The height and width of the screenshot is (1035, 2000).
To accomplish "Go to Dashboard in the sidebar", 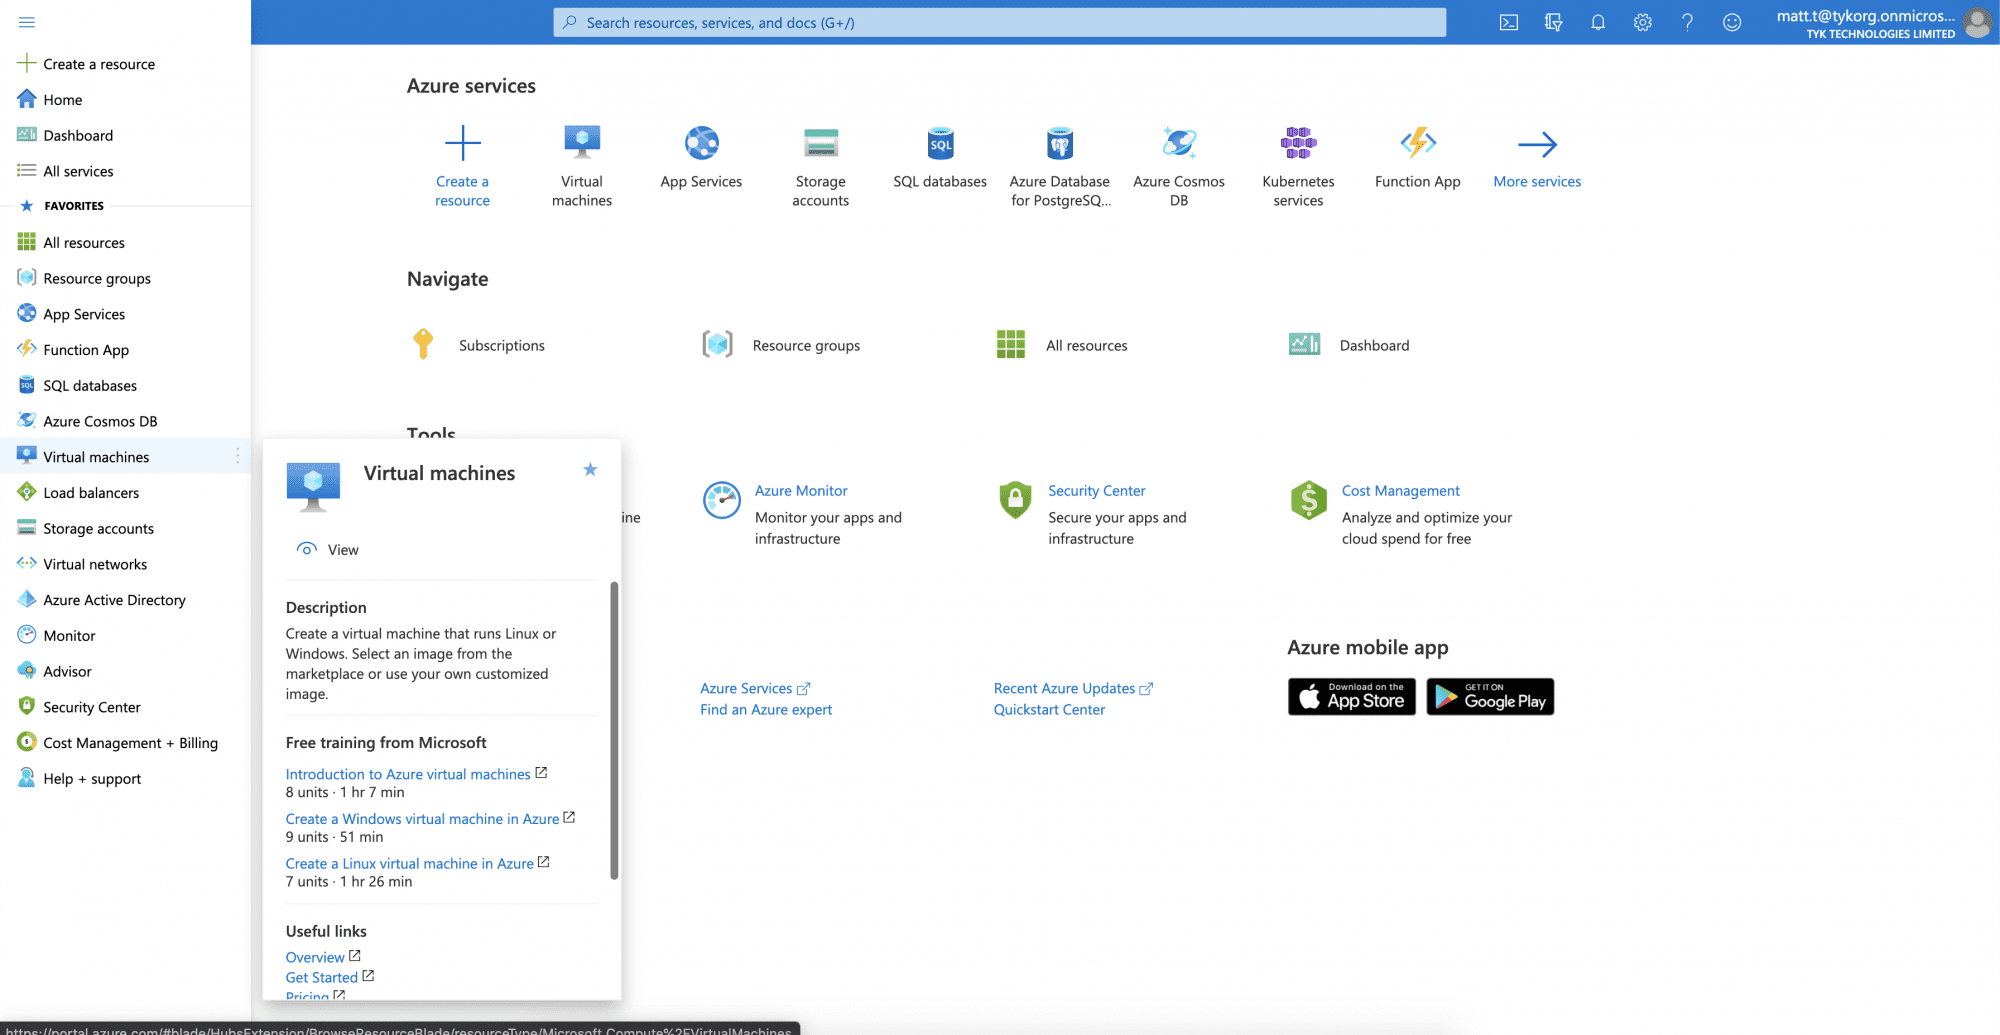I will (x=77, y=135).
